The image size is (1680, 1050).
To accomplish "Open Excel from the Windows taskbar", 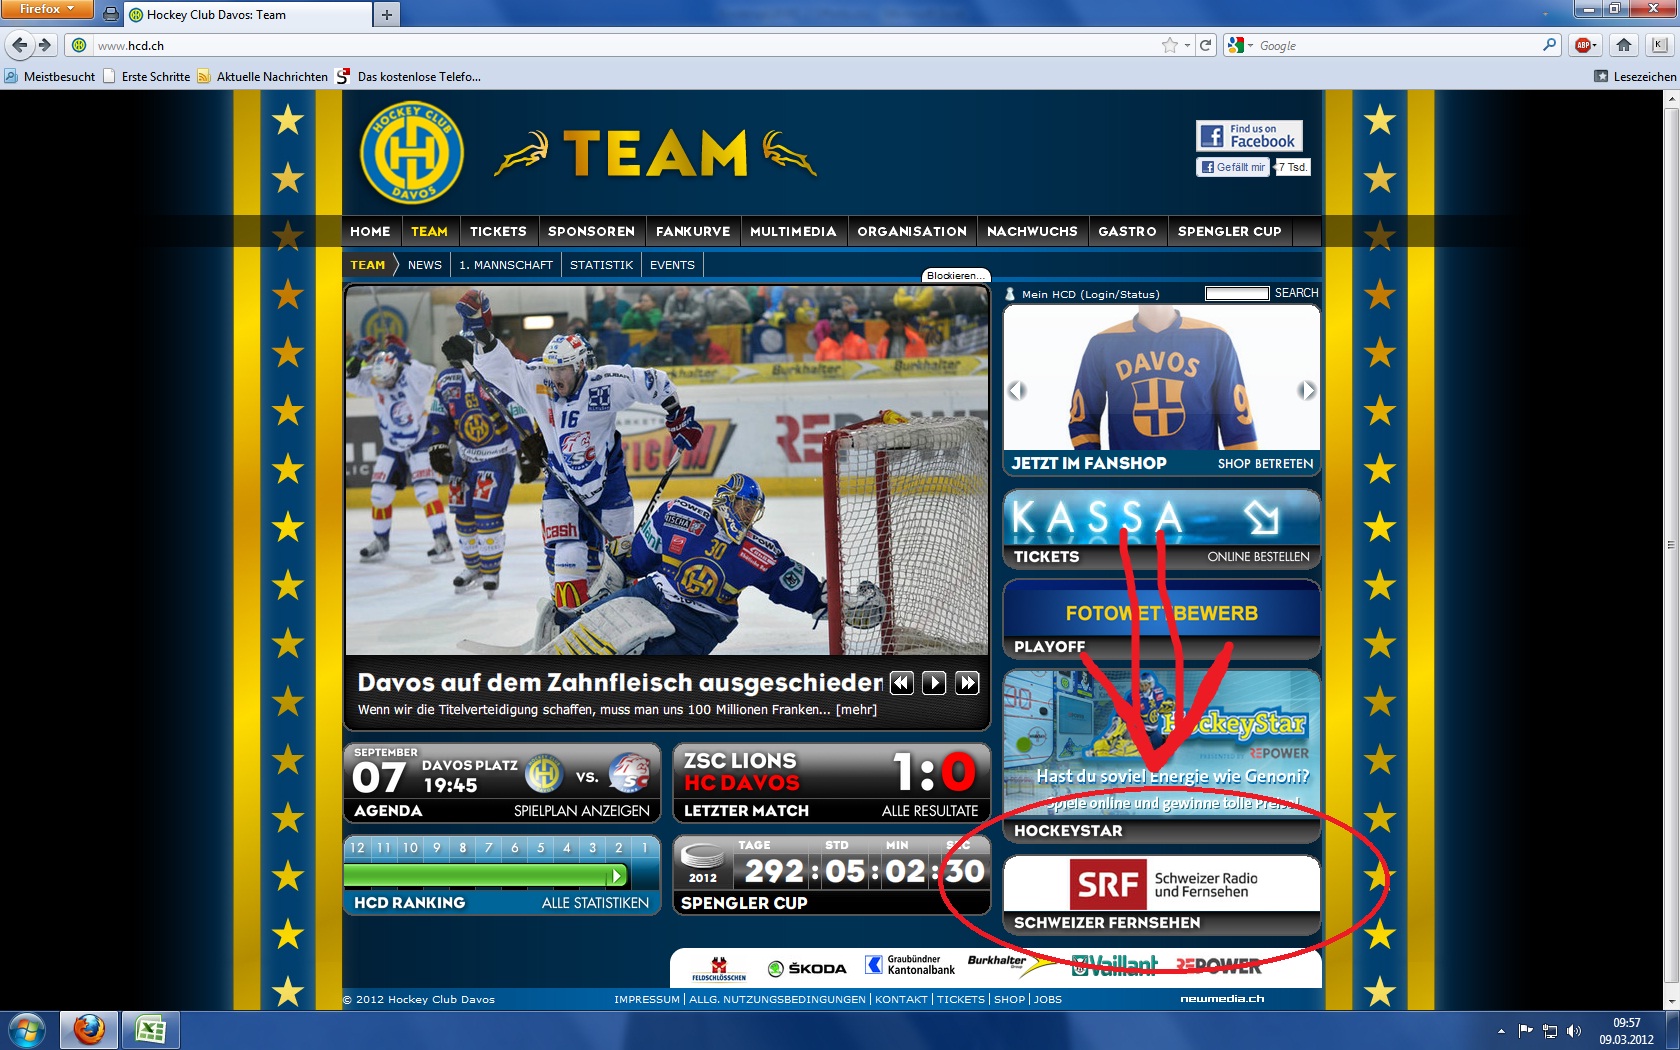I will tap(150, 1029).
